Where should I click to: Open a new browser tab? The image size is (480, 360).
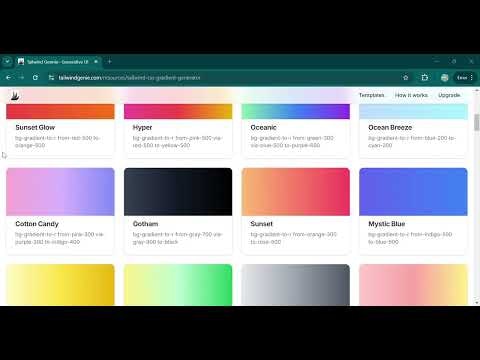point(109,62)
